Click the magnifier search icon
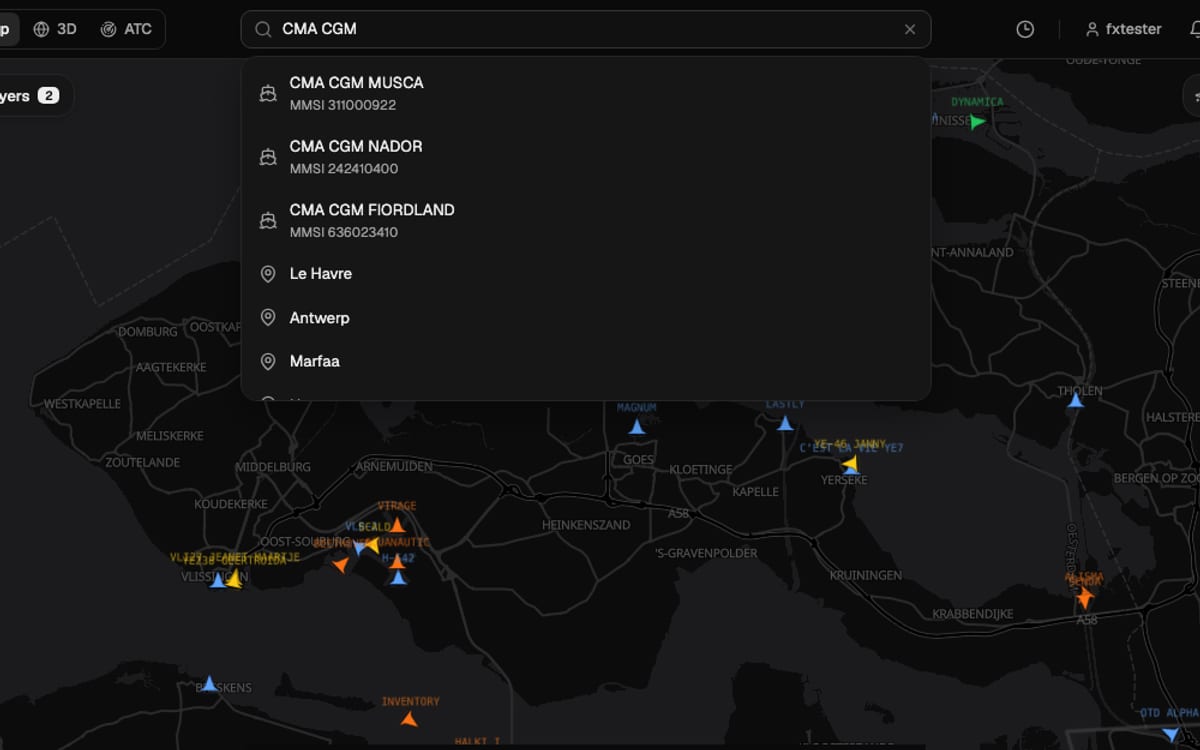 (x=263, y=29)
